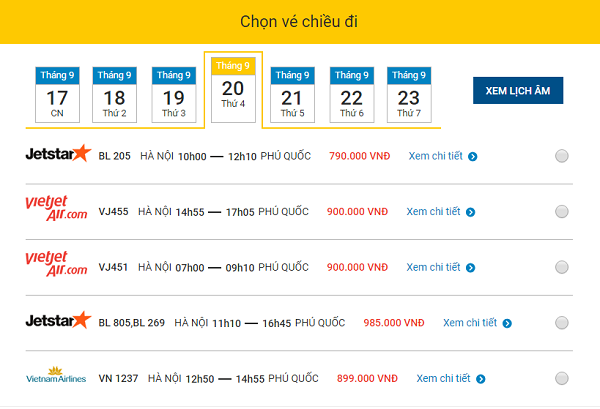This screenshot has height=409, width=600.
Task: Select the VJ455 flight radio button
Action: tap(562, 211)
